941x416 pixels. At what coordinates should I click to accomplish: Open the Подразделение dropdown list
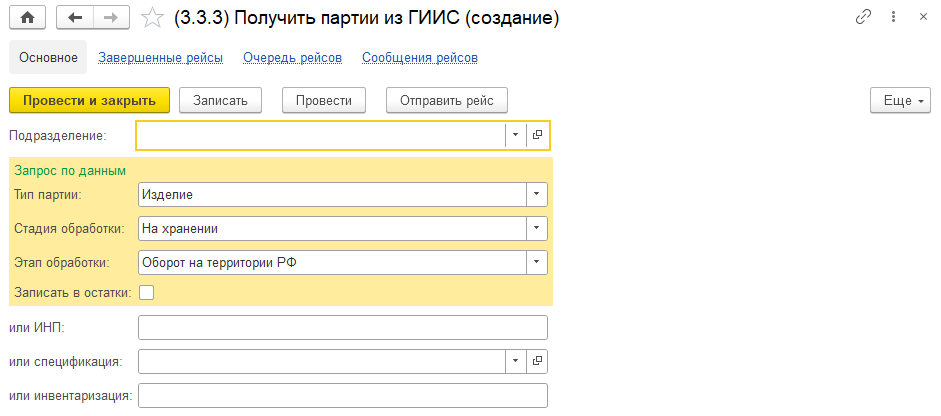pyautogui.click(x=516, y=135)
